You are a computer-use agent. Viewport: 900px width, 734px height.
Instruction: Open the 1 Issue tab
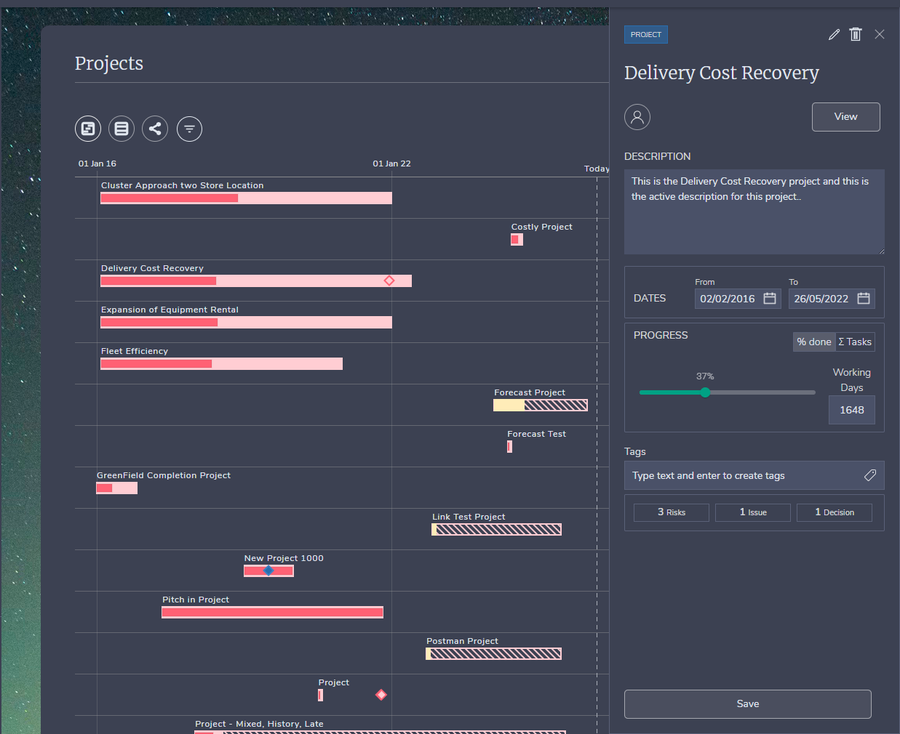(x=753, y=512)
